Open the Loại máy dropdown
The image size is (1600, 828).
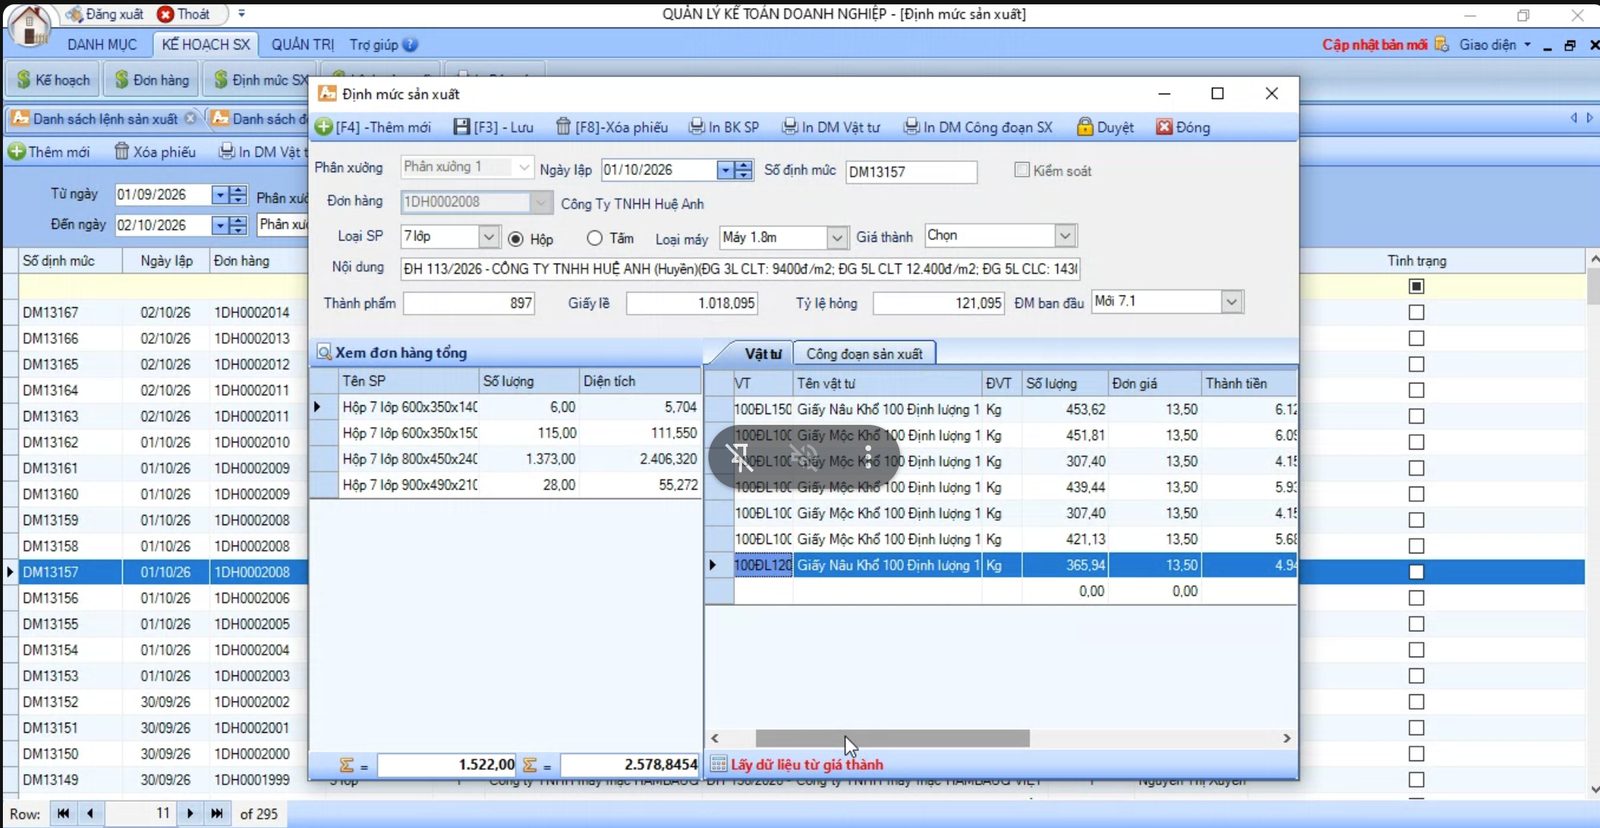point(837,237)
